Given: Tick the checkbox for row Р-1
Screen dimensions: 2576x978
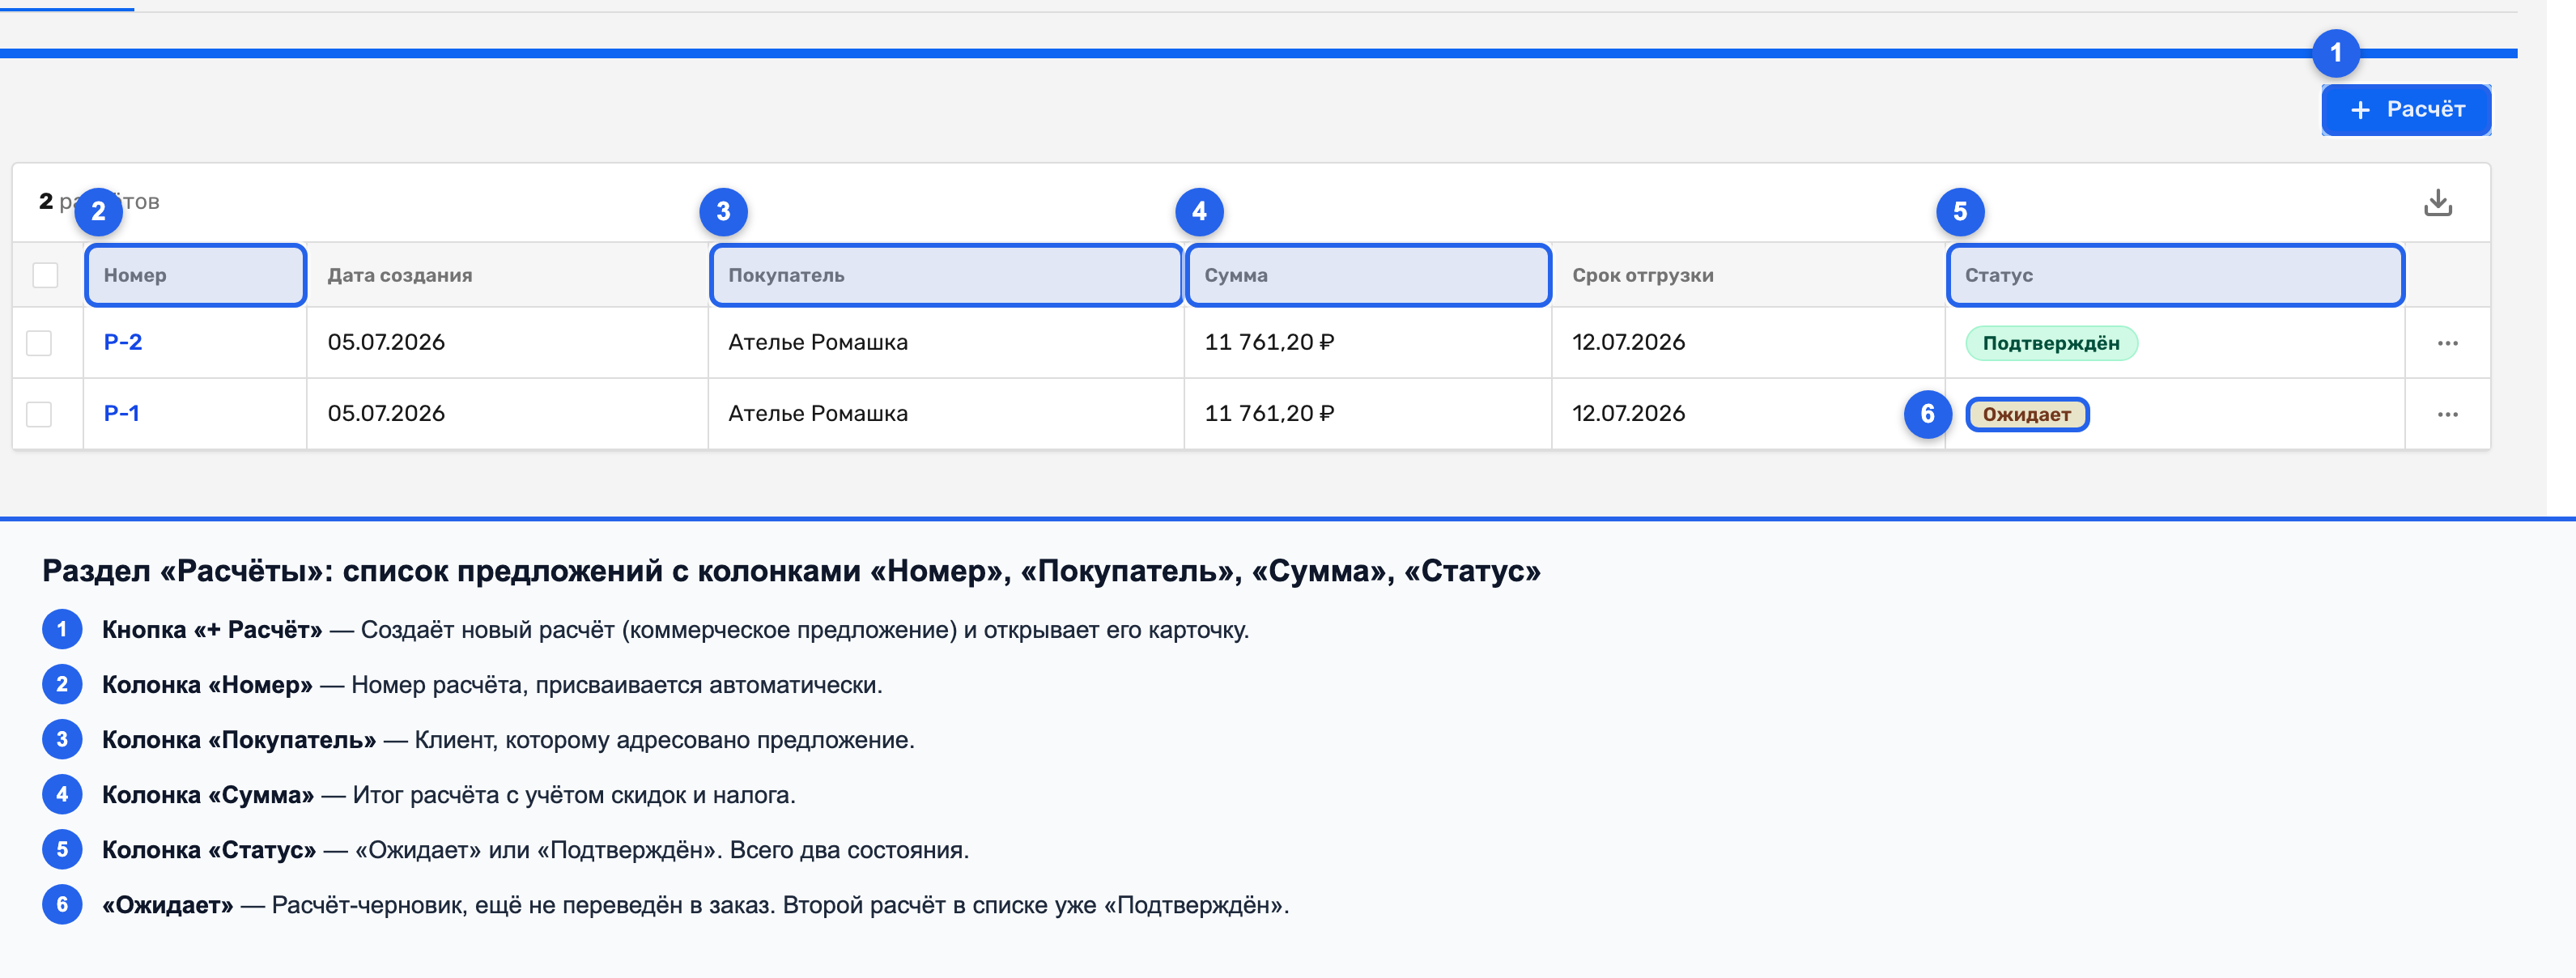Looking at the screenshot, I should [39, 414].
